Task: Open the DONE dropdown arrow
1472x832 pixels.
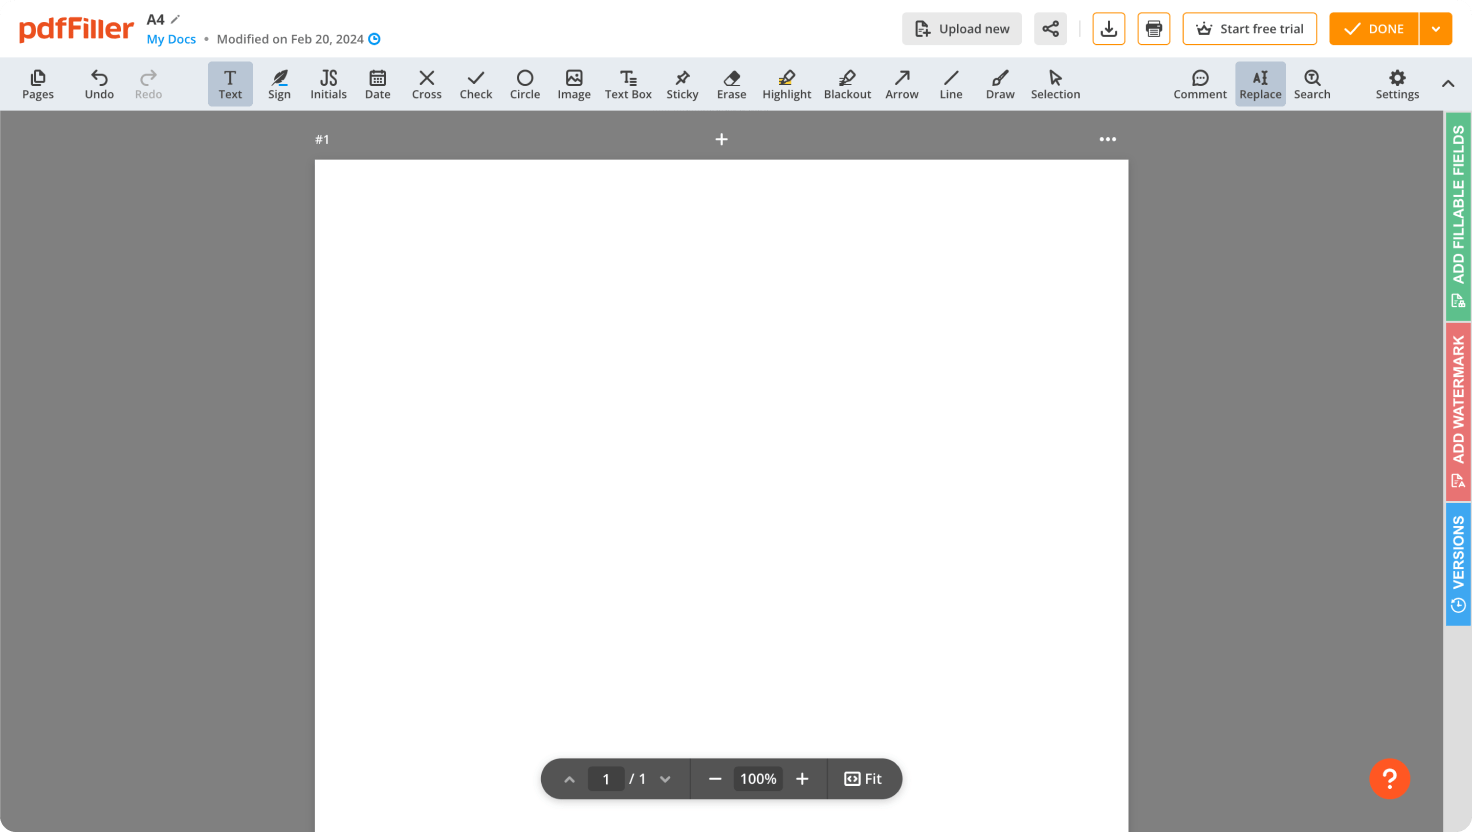Action: tap(1436, 29)
